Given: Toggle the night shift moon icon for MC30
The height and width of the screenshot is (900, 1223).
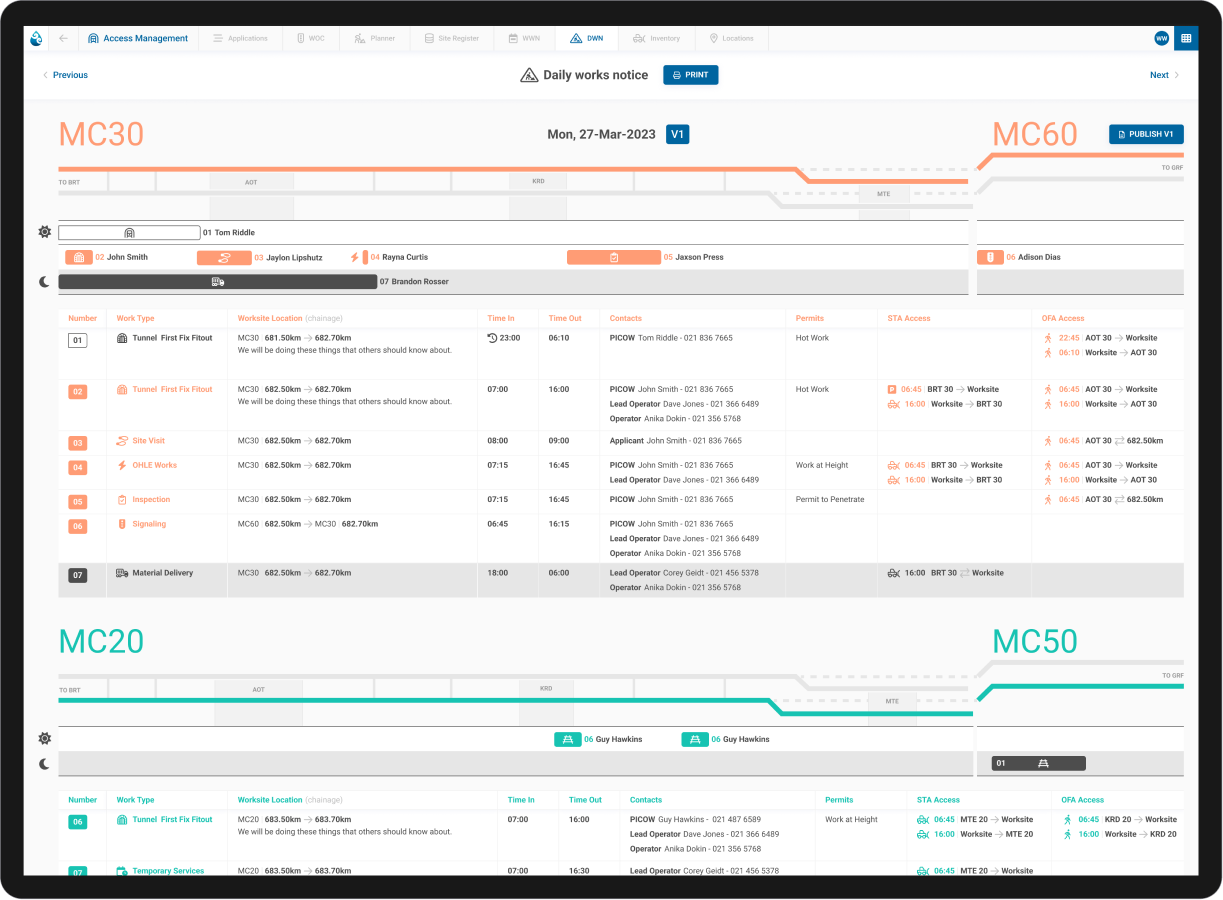Looking at the screenshot, I should coord(44,282).
